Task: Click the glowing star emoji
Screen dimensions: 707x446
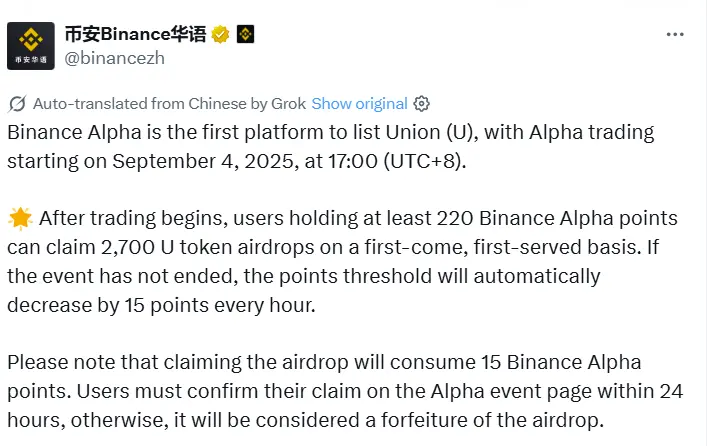Action: [18, 219]
